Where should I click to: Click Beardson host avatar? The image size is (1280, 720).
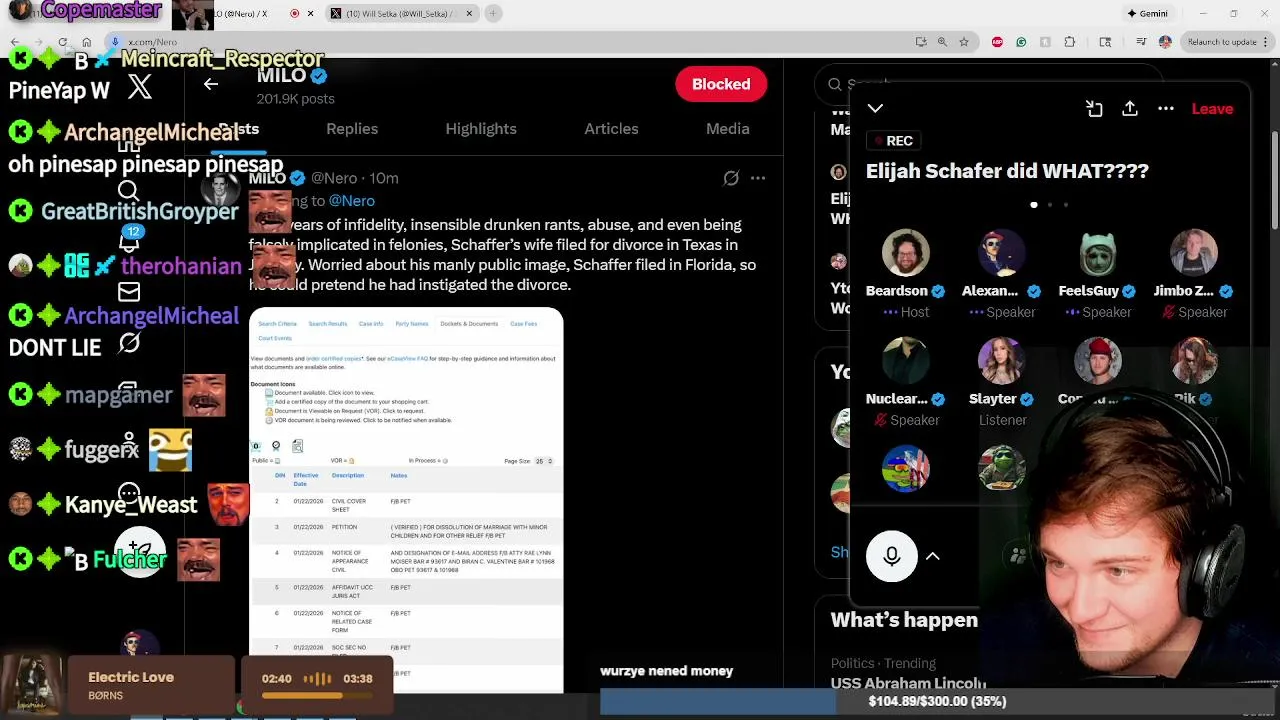906,251
